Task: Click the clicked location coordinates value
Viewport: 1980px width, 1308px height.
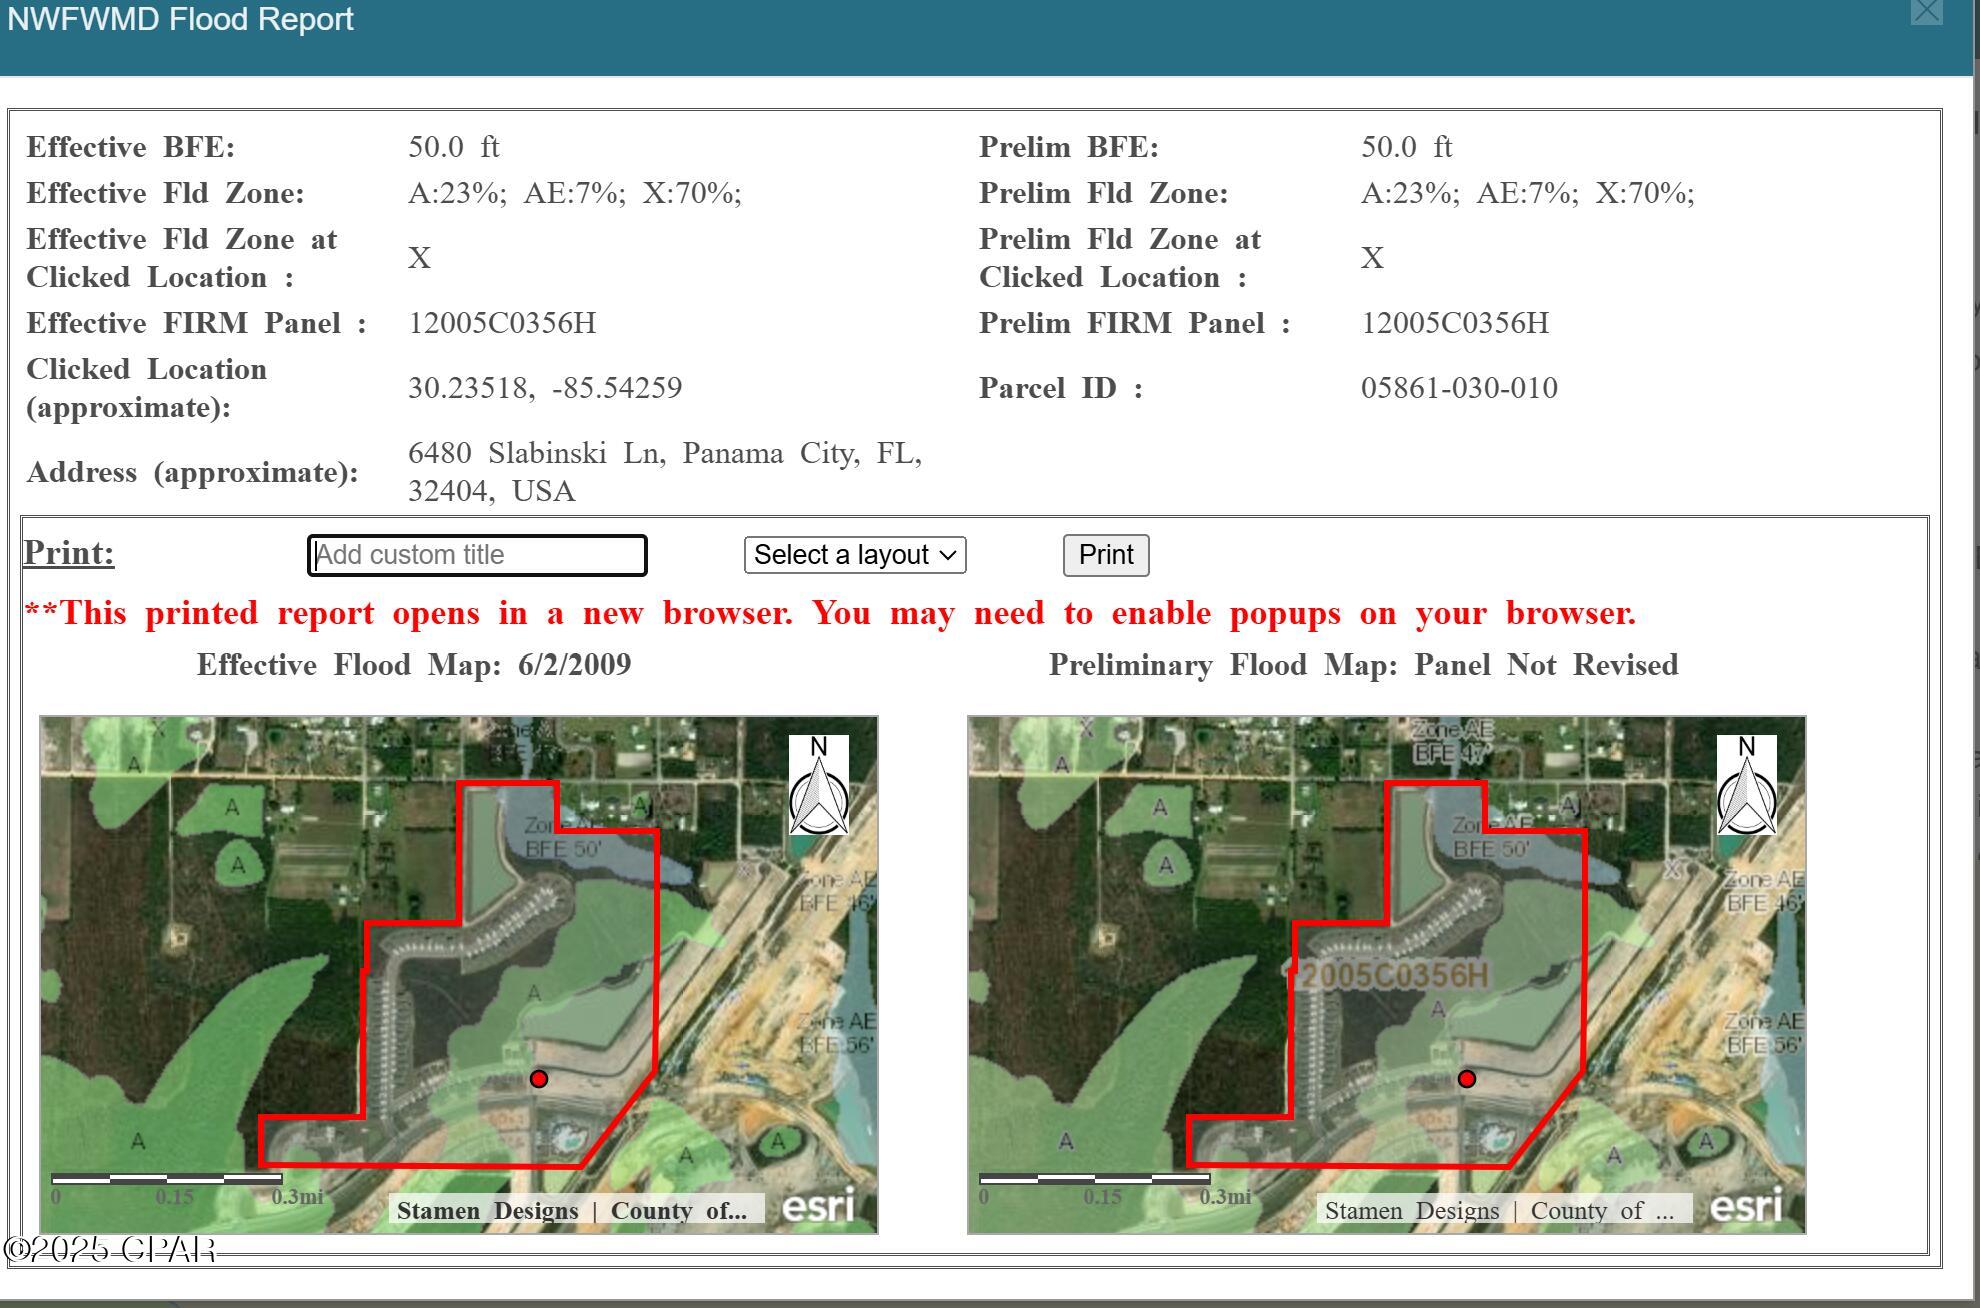Action: [545, 388]
